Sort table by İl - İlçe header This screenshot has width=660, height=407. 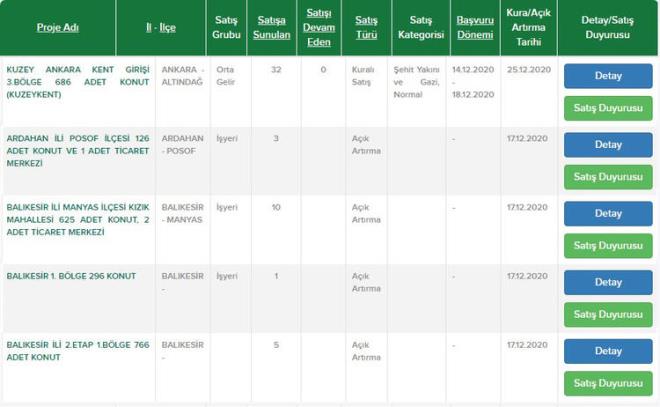160,27
